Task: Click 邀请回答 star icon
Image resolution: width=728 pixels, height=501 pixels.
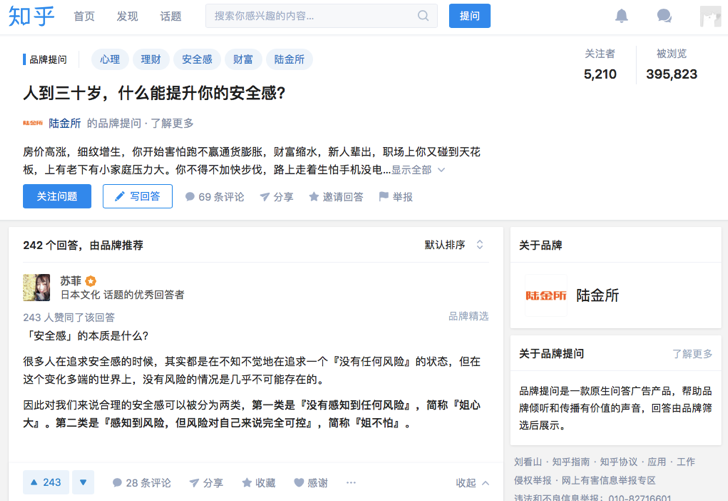Action: (336, 197)
